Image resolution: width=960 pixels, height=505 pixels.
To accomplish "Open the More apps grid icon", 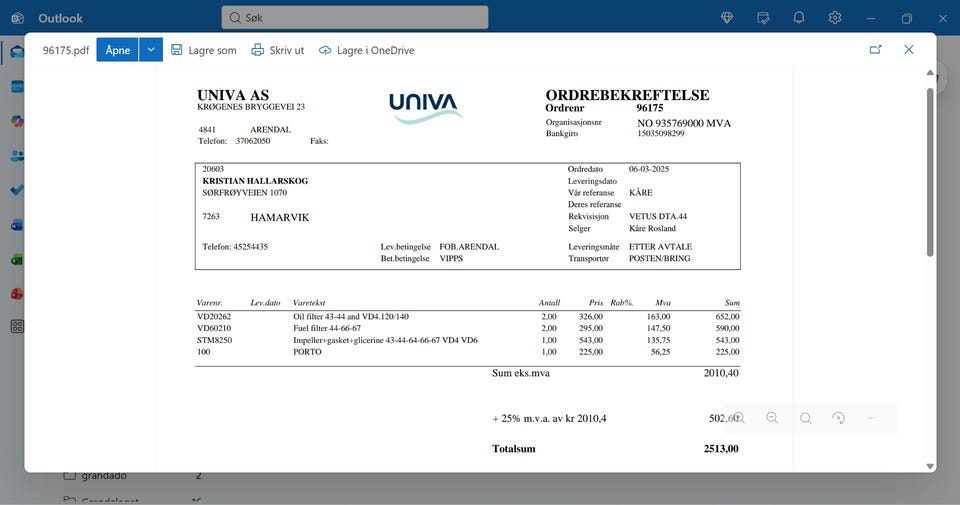I will click(17, 326).
